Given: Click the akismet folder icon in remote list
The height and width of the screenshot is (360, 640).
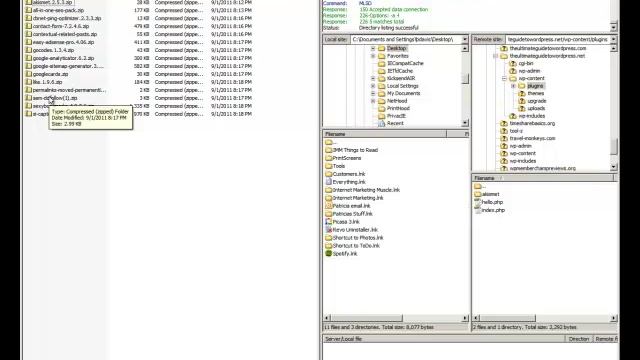Looking at the screenshot, I should 478,194.
